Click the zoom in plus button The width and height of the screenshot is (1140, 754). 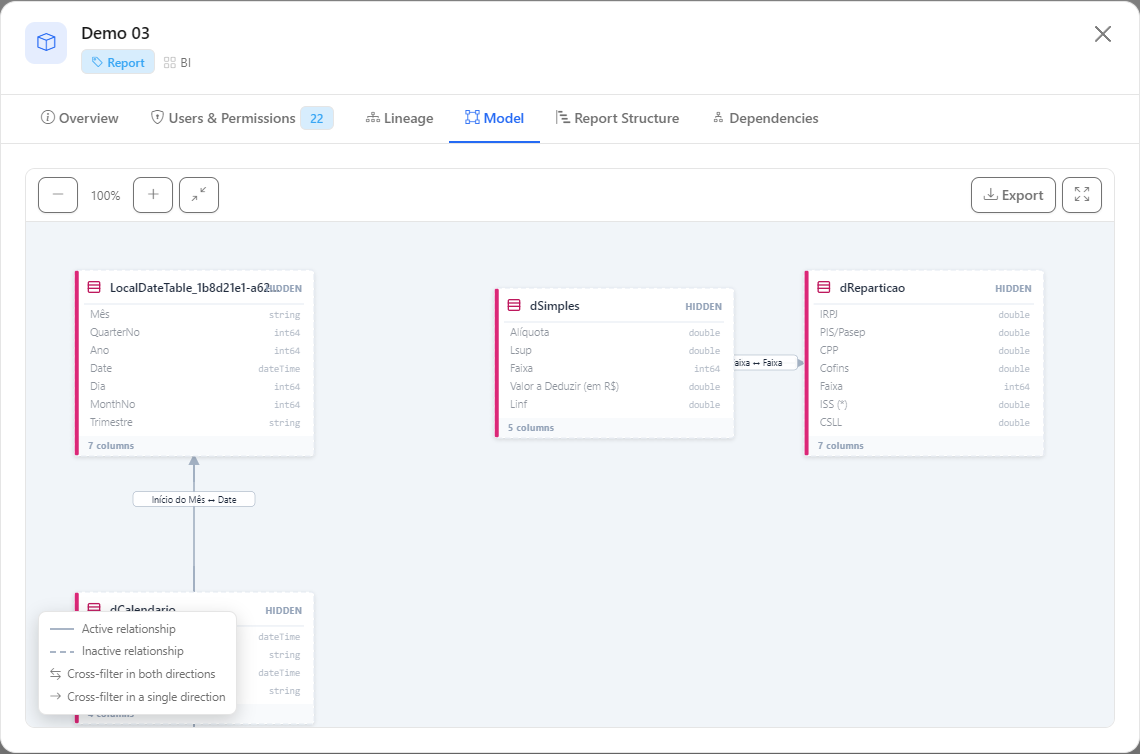[153, 195]
